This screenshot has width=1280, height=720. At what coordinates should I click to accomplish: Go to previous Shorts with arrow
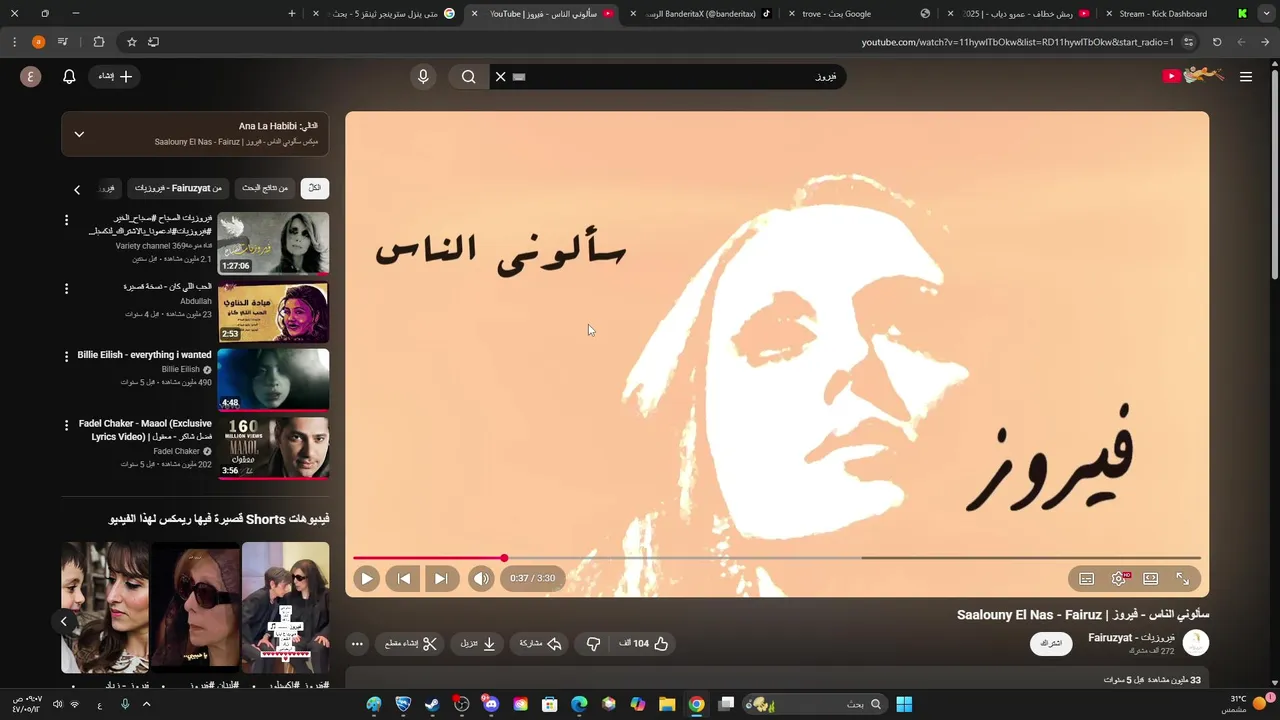pyautogui.click(x=63, y=622)
